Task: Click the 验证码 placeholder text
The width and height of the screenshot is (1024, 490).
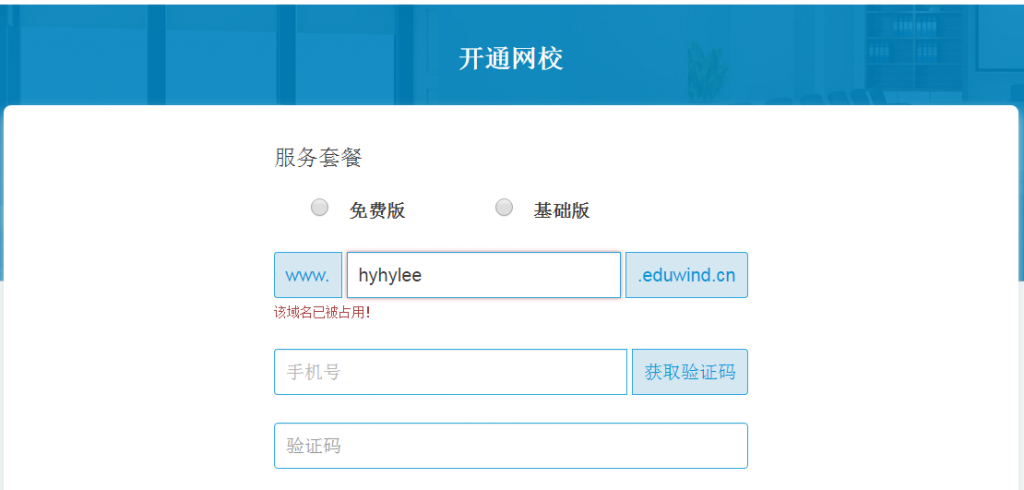Action: click(313, 446)
